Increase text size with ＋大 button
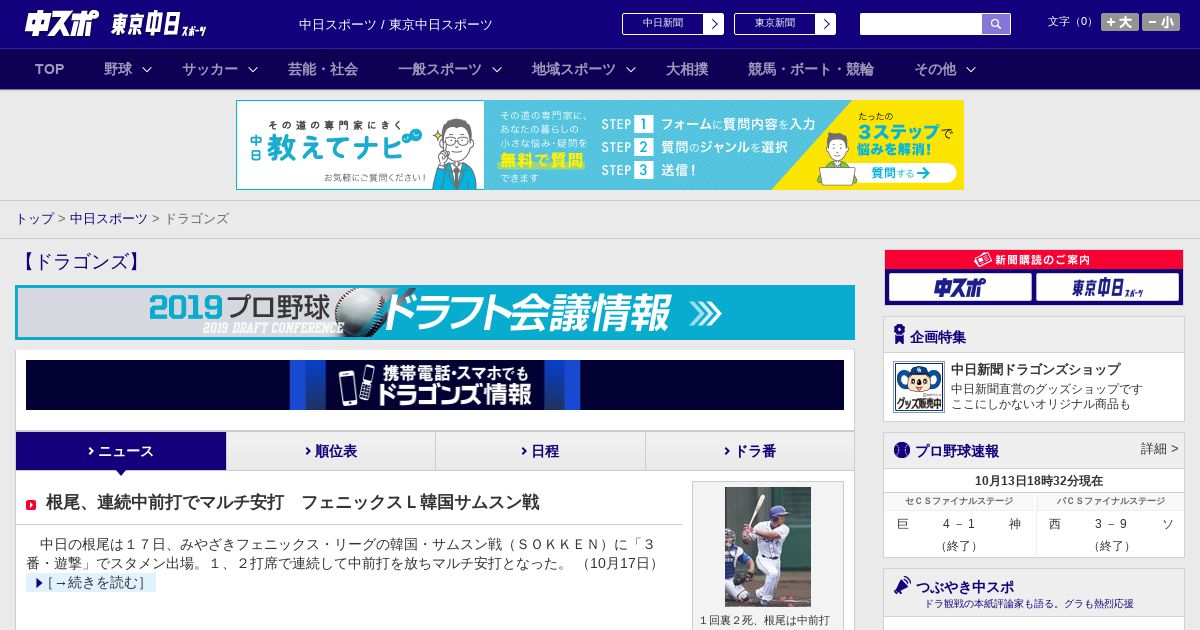1200x630 pixels. pyautogui.click(x=1119, y=22)
